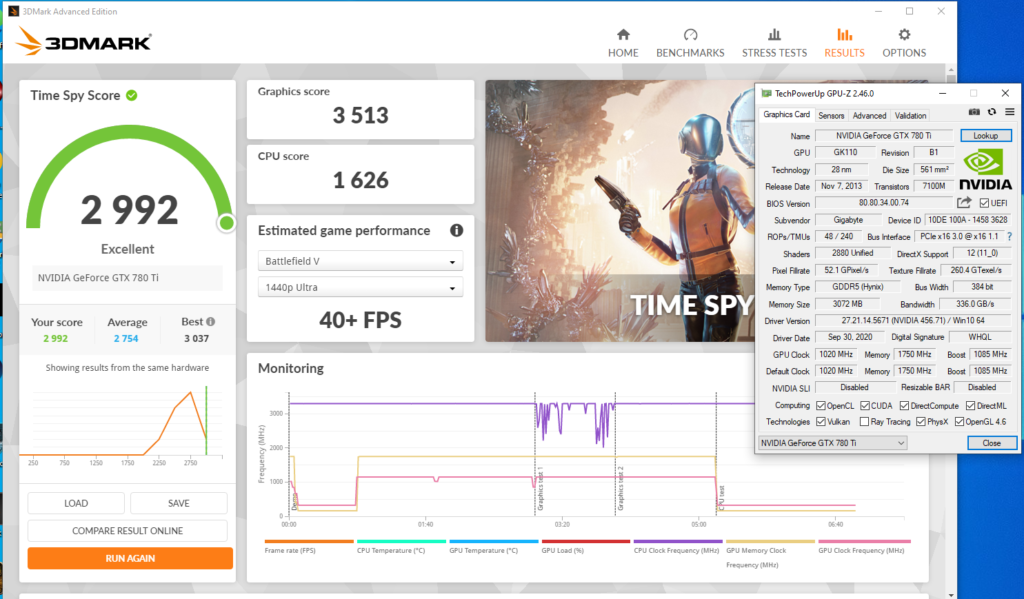Click the orange RUN AGAIN button
This screenshot has width=1024, height=599.
[130, 559]
